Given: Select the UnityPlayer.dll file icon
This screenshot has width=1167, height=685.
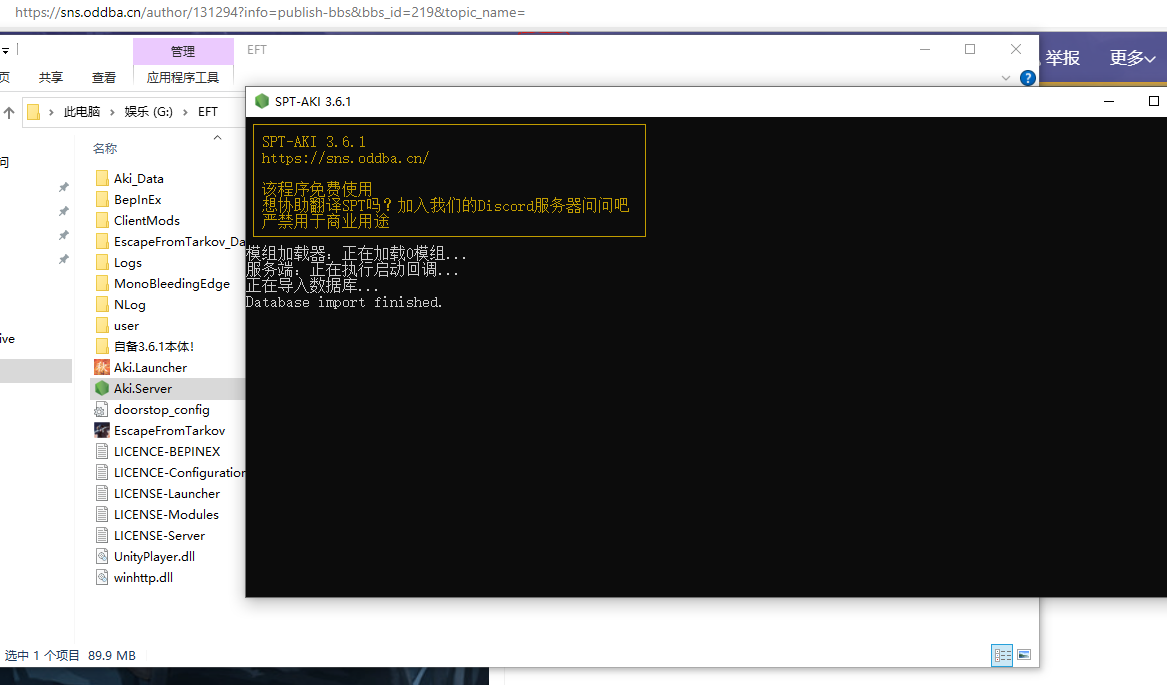Looking at the screenshot, I should click(x=101, y=556).
